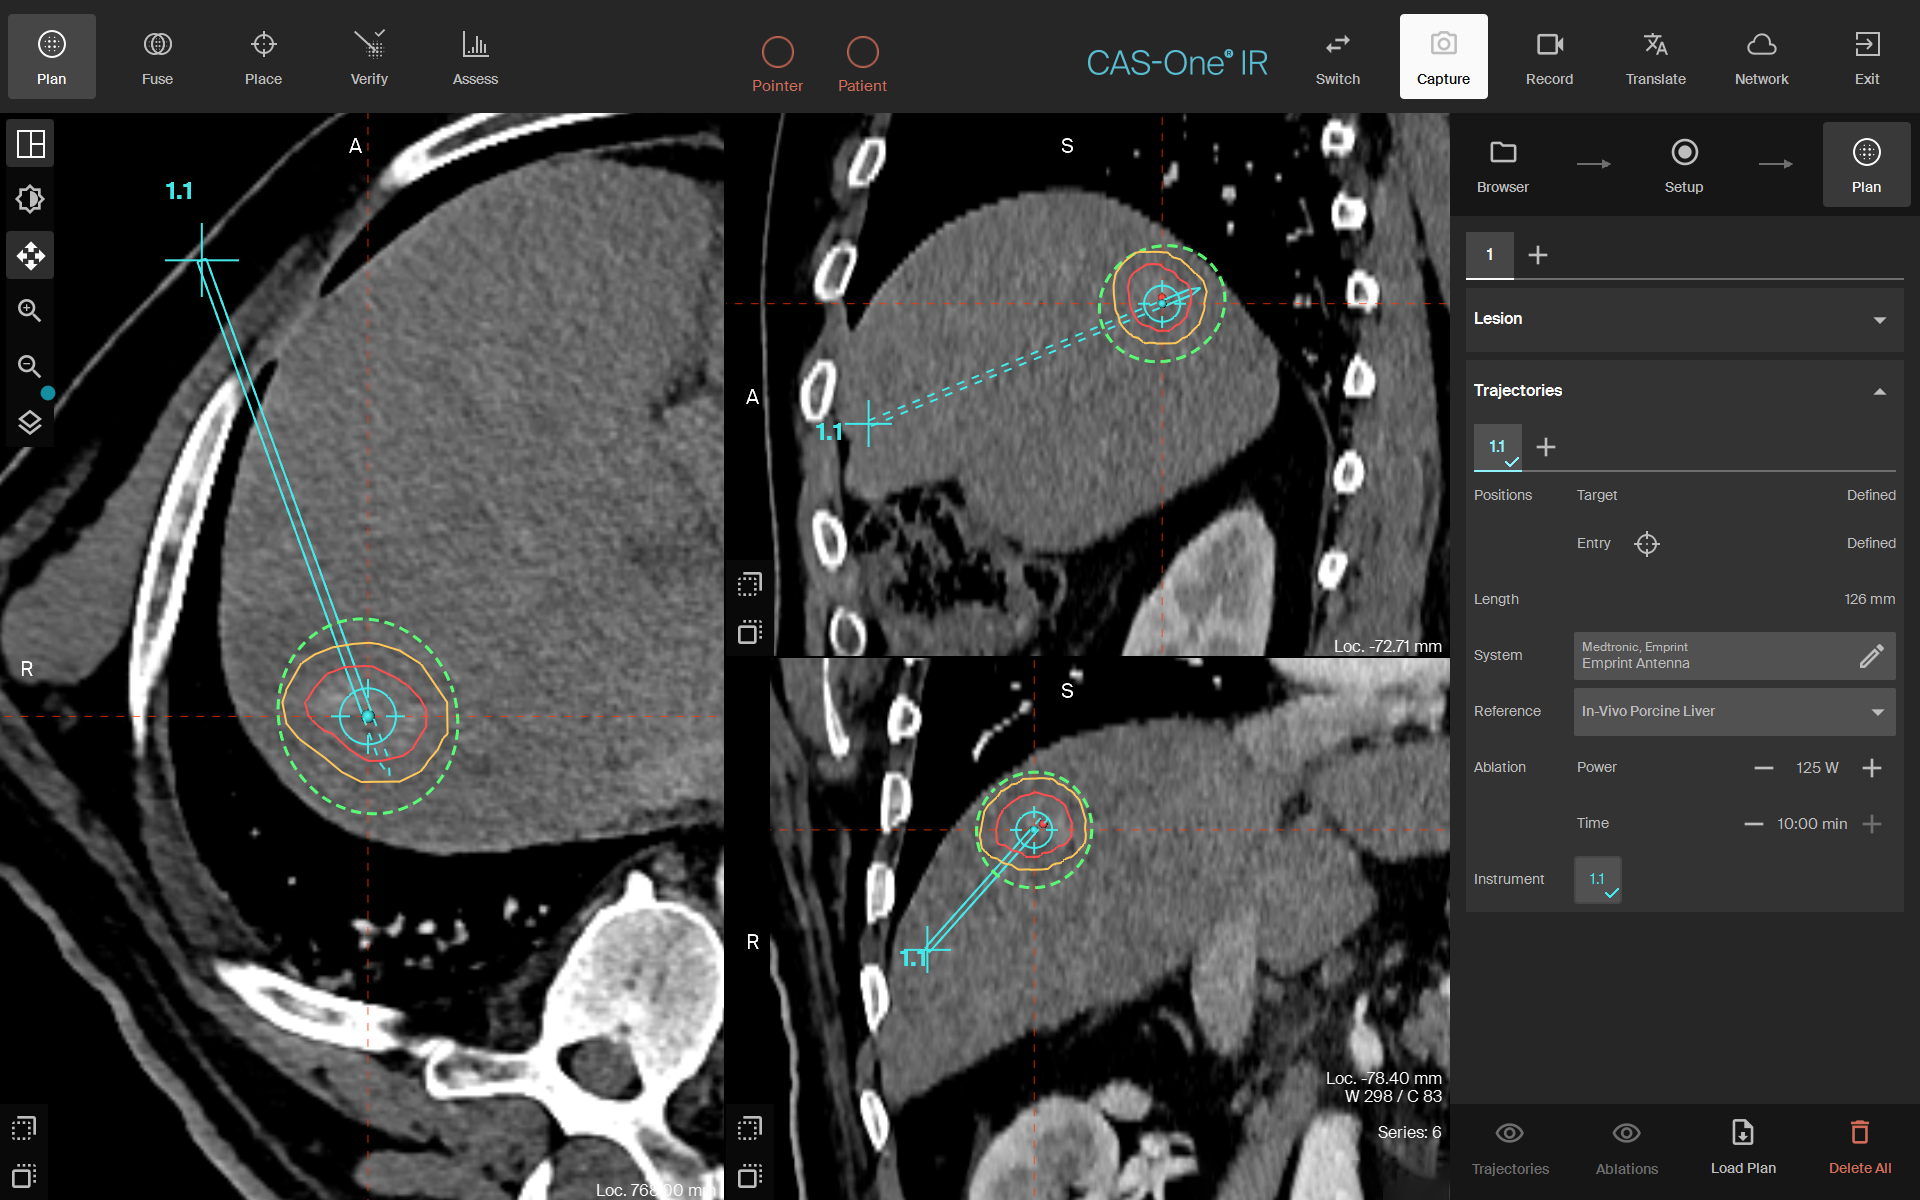Change the viewport layout
The image size is (1920, 1200).
point(31,144)
